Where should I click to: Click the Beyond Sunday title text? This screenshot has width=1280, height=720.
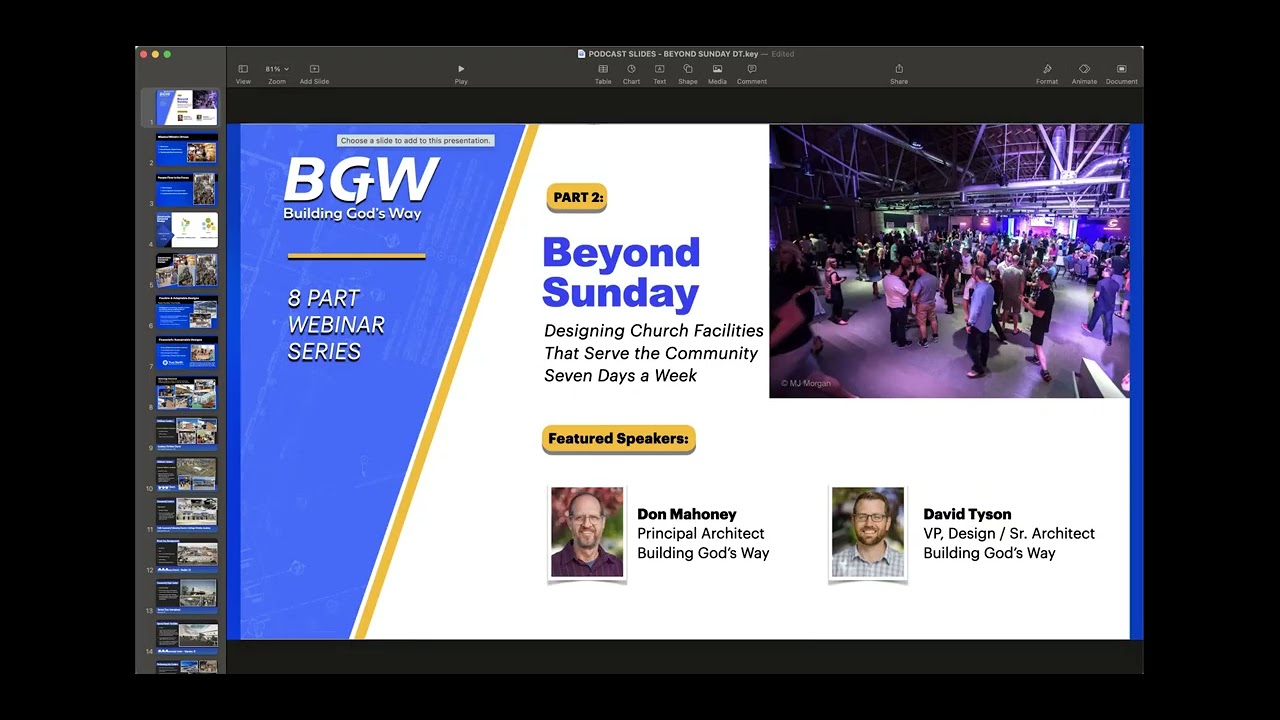point(621,272)
